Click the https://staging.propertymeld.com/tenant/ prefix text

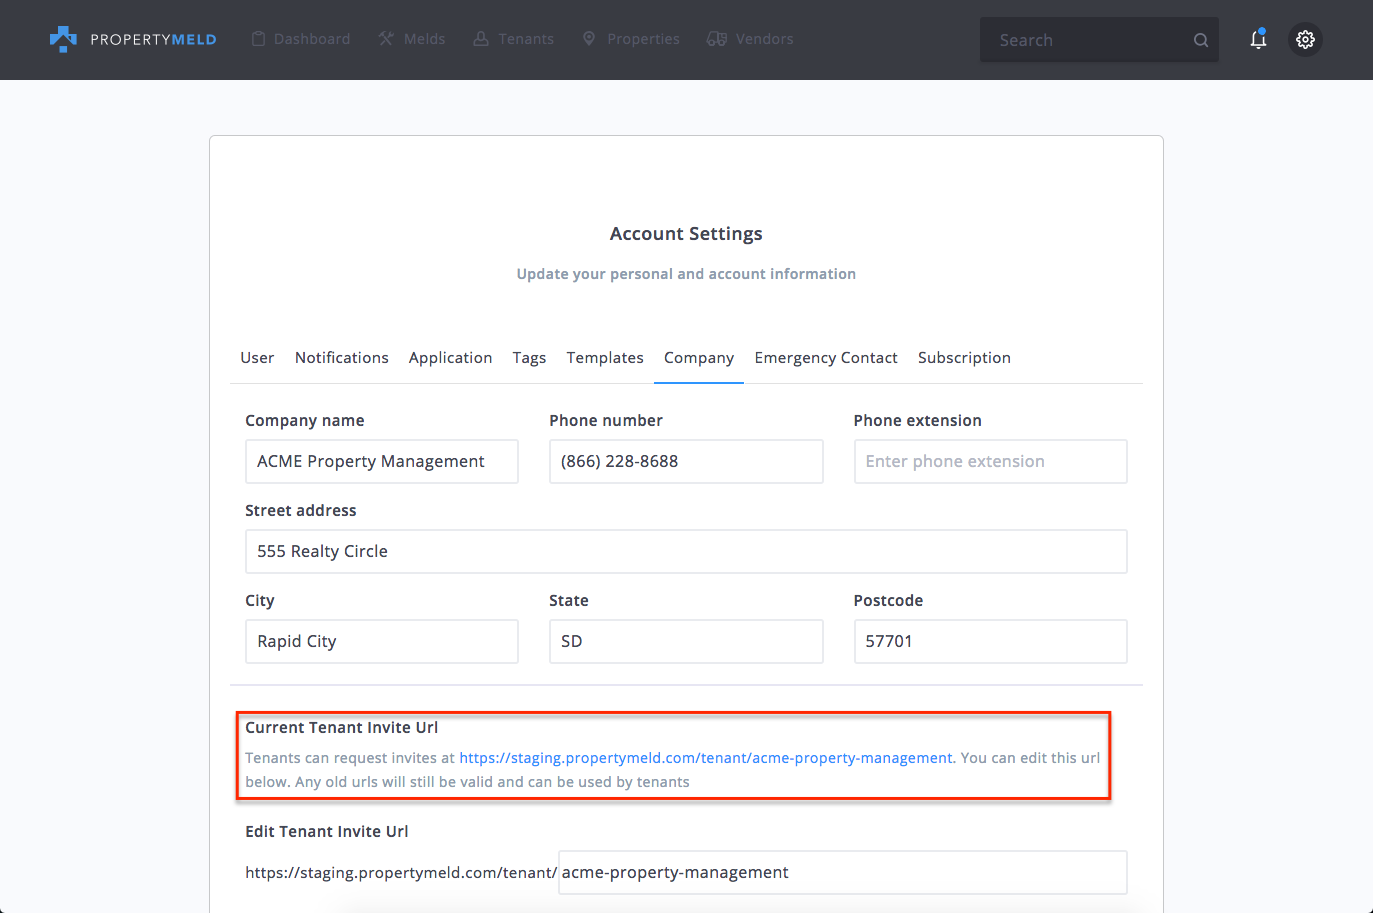(x=401, y=873)
